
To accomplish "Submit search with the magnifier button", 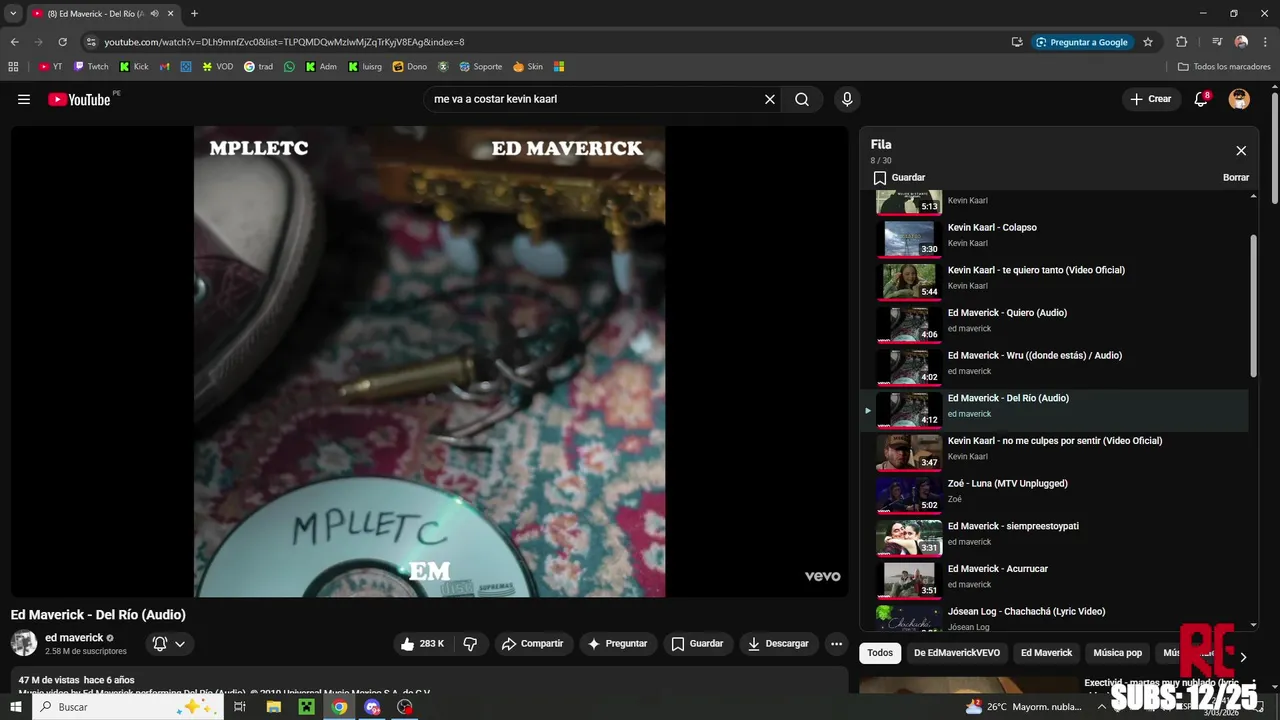I will point(802,99).
